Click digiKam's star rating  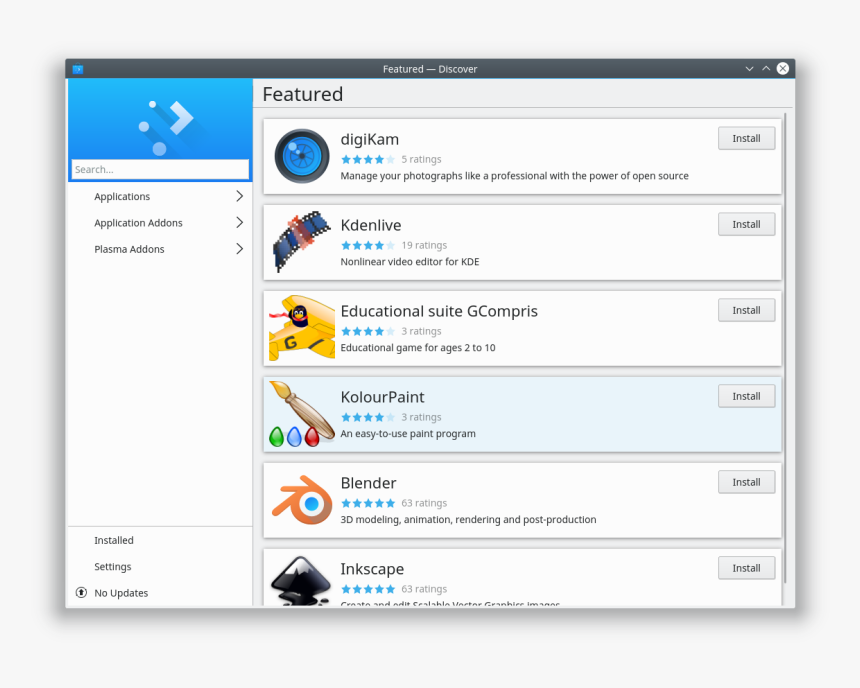(x=367, y=160)
